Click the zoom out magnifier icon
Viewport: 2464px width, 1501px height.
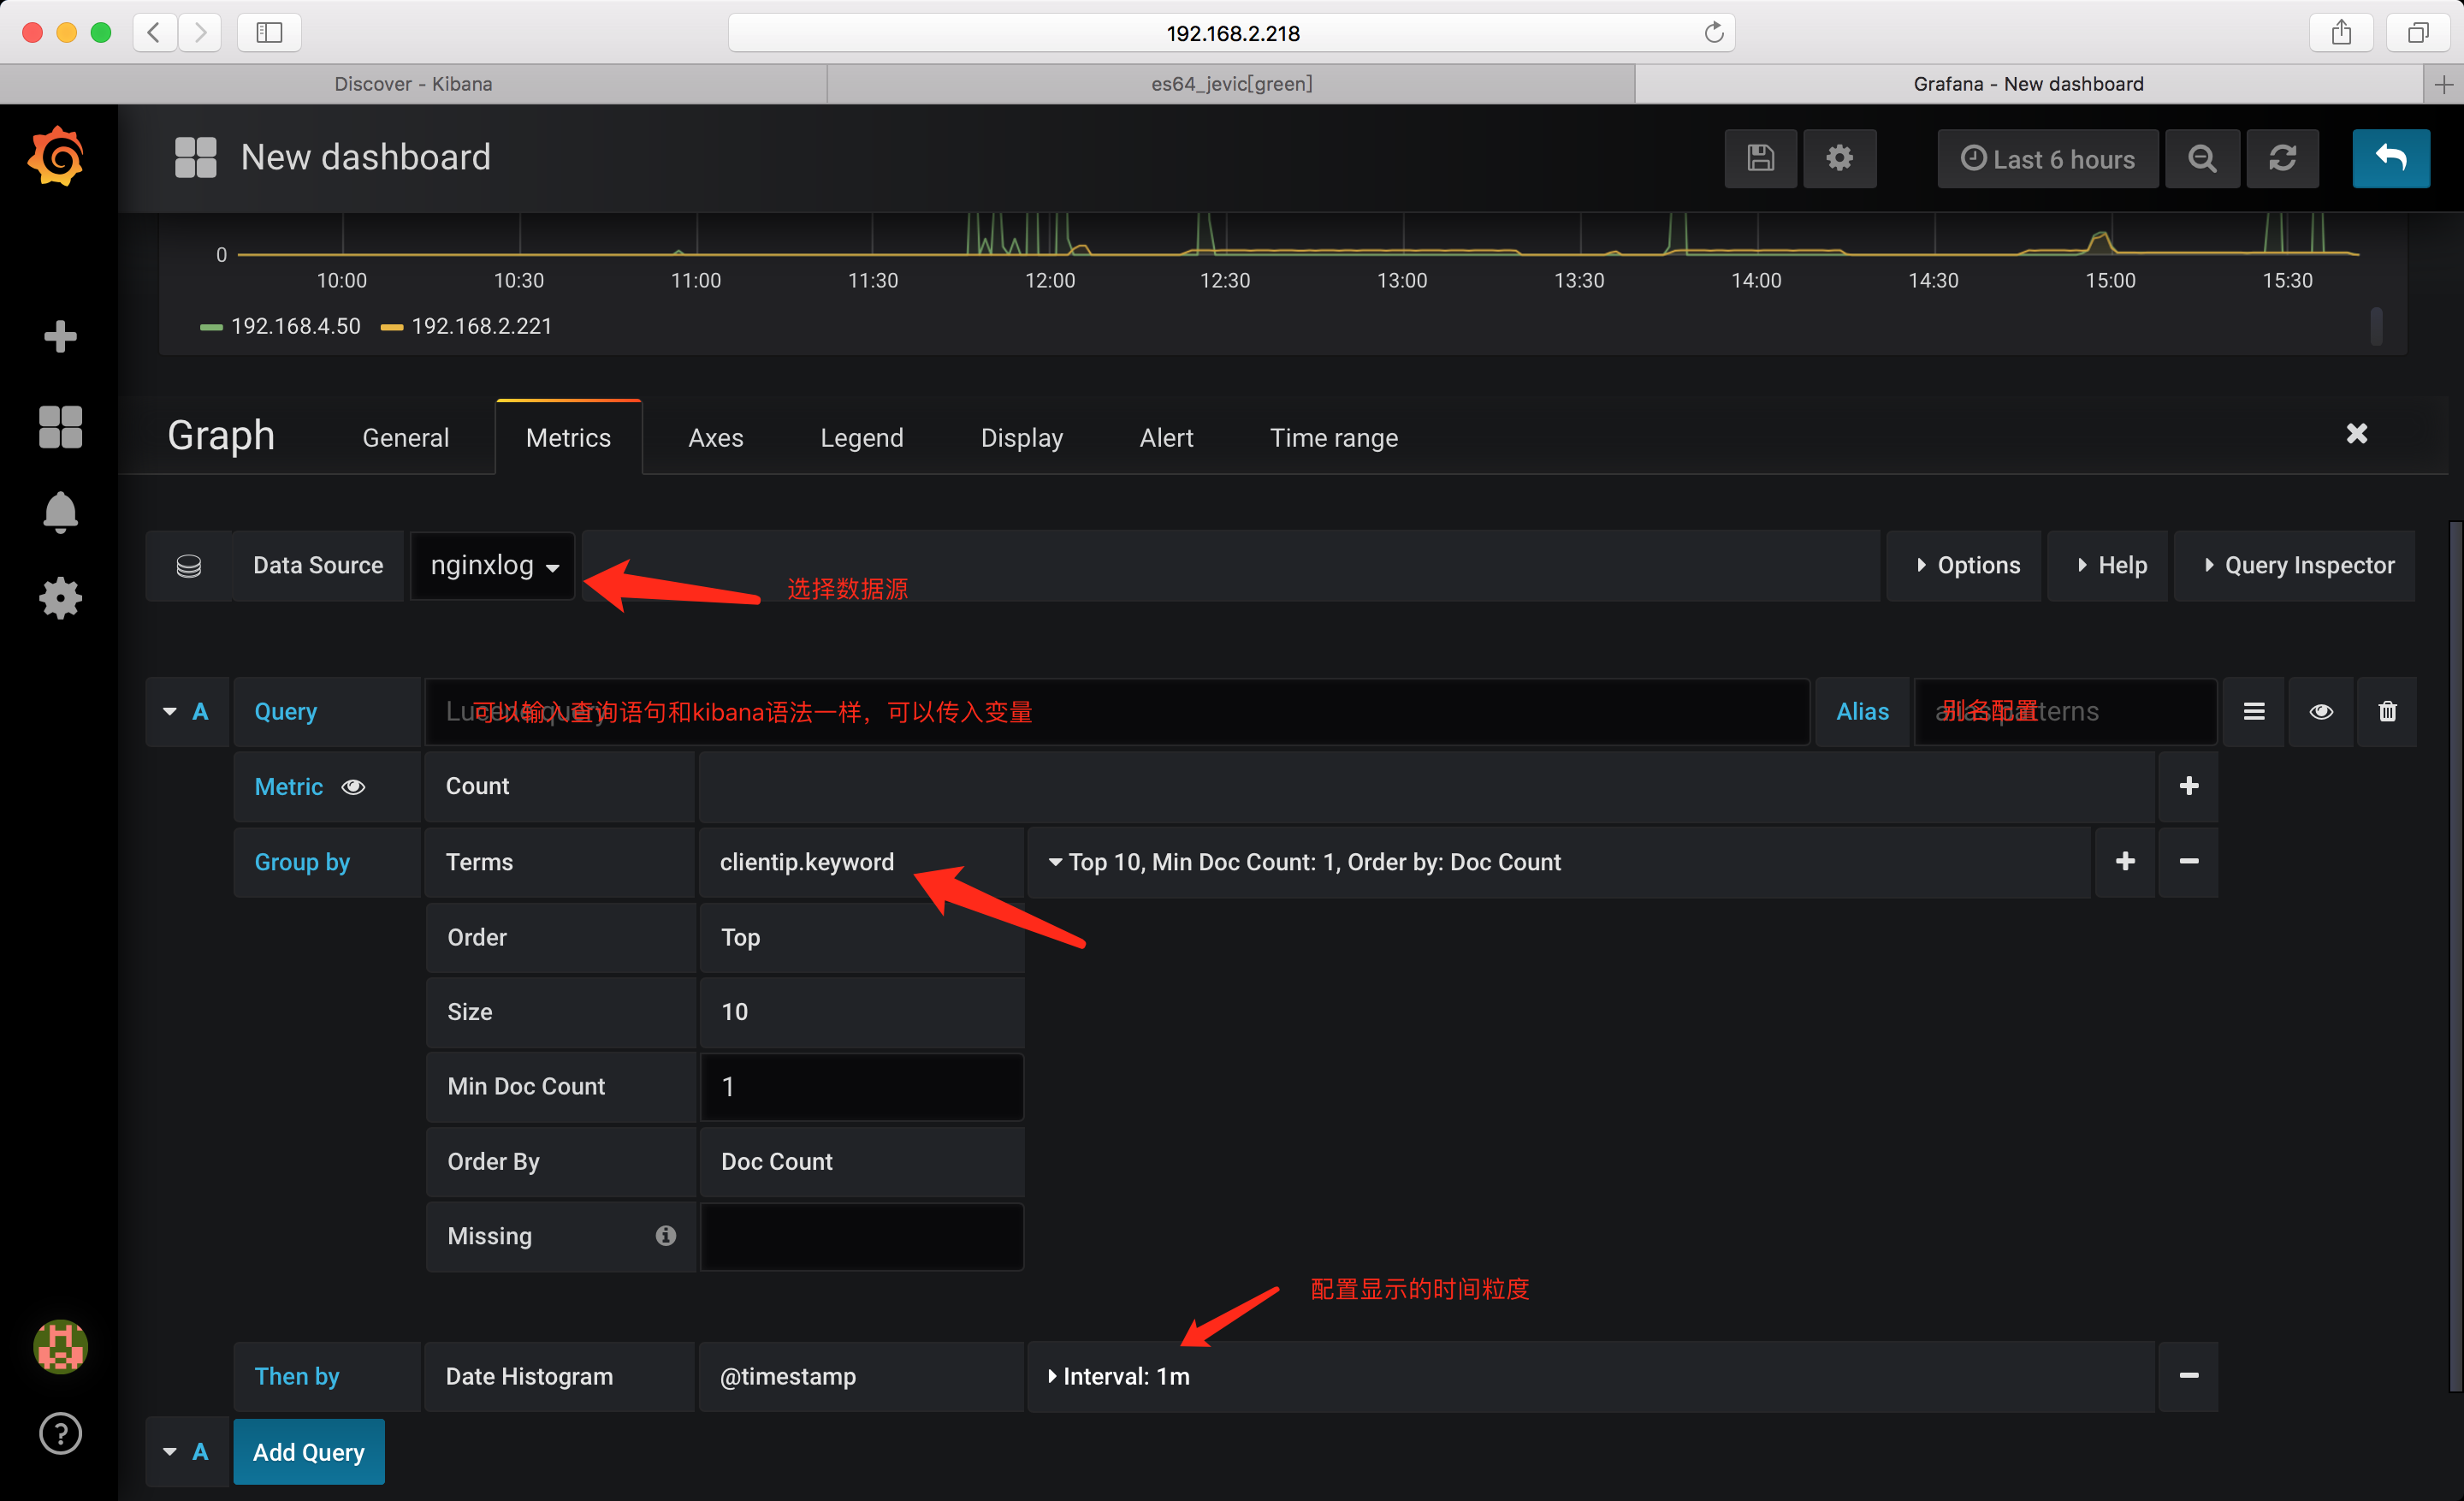[2201, 158]
